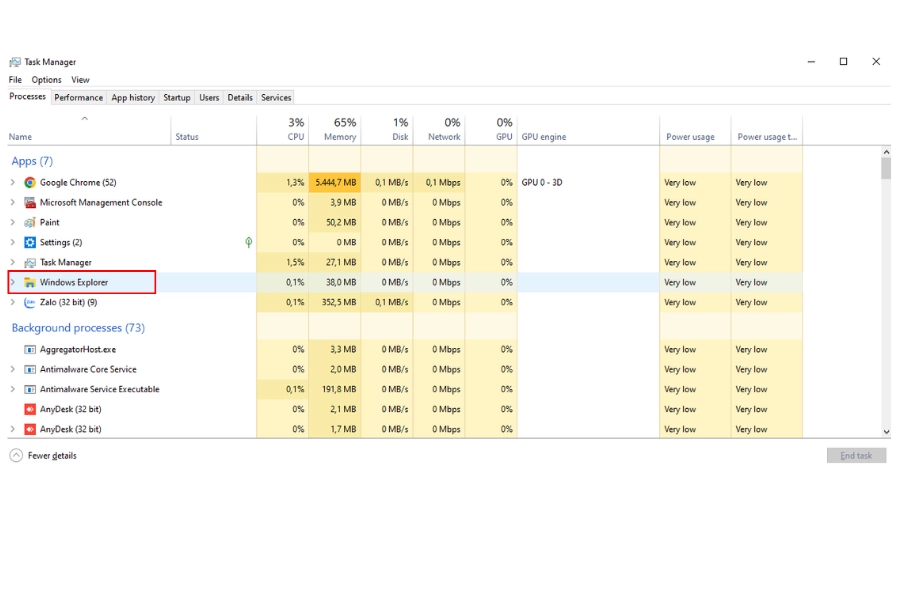Image resolution: width=900 pixels, height=600 pixels.
Task: Expand the Zalo process group
Action: [13, 302]
